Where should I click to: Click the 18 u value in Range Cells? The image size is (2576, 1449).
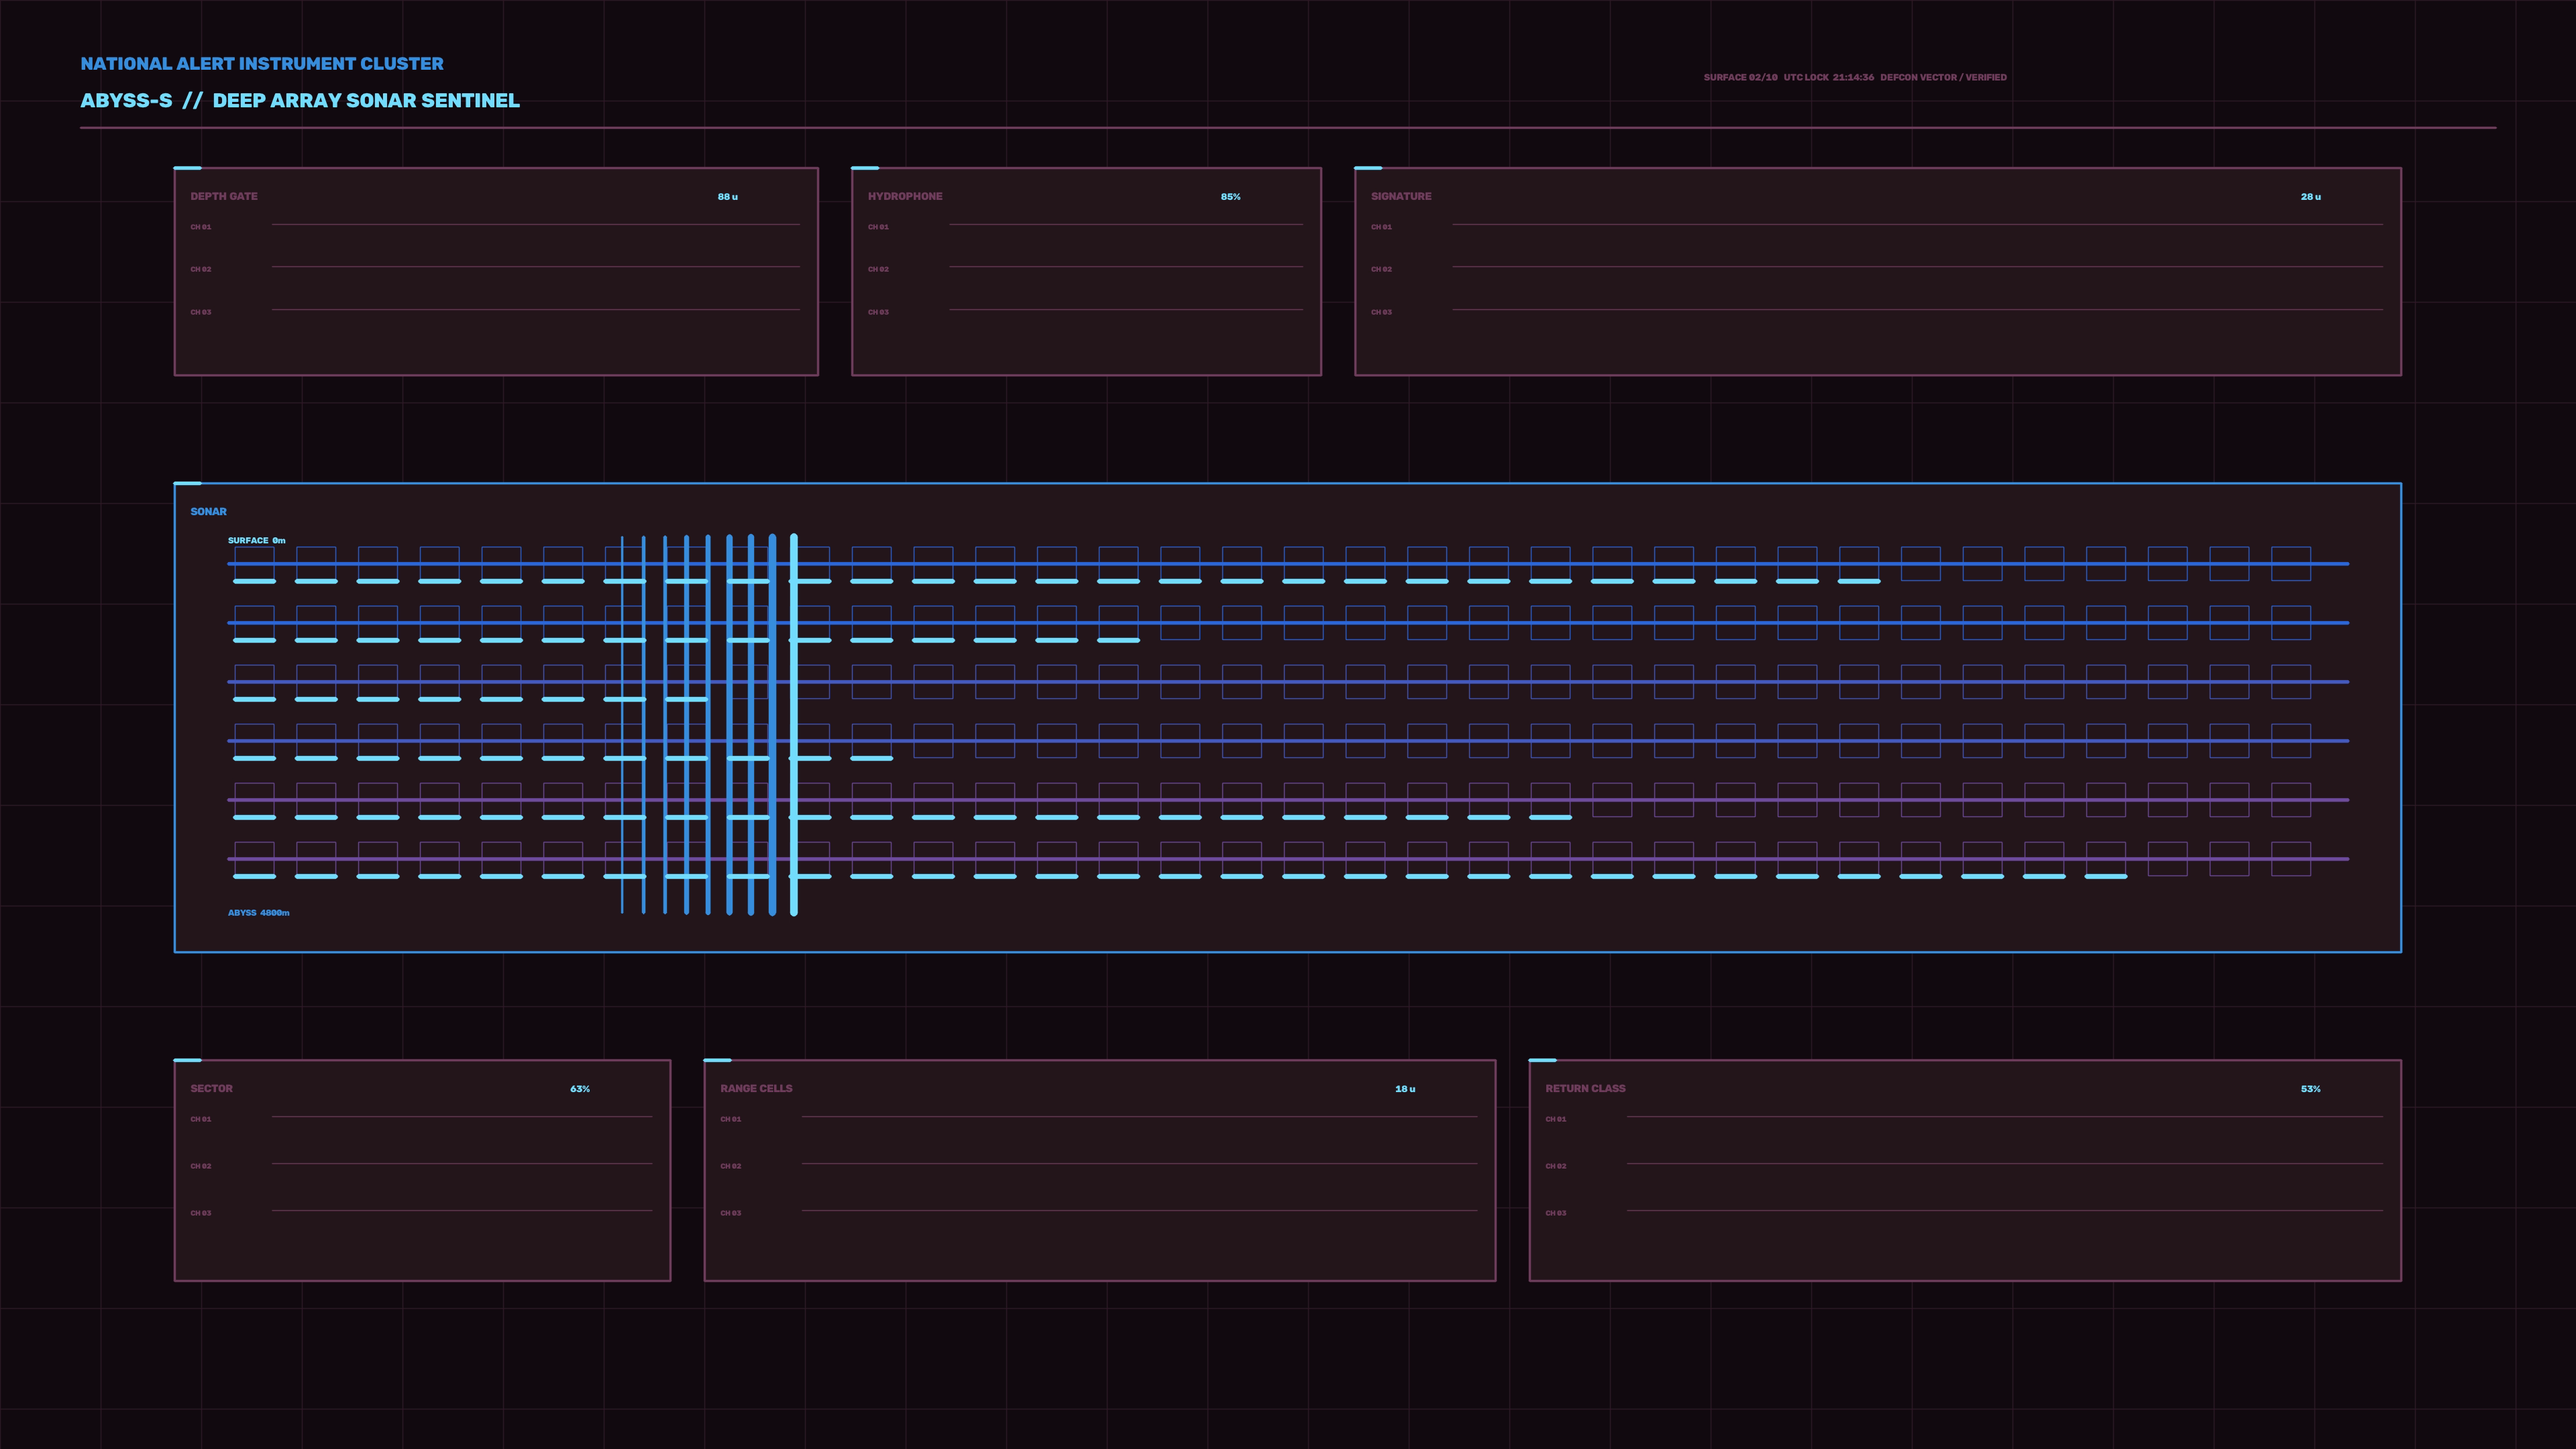(1405, 1089)
